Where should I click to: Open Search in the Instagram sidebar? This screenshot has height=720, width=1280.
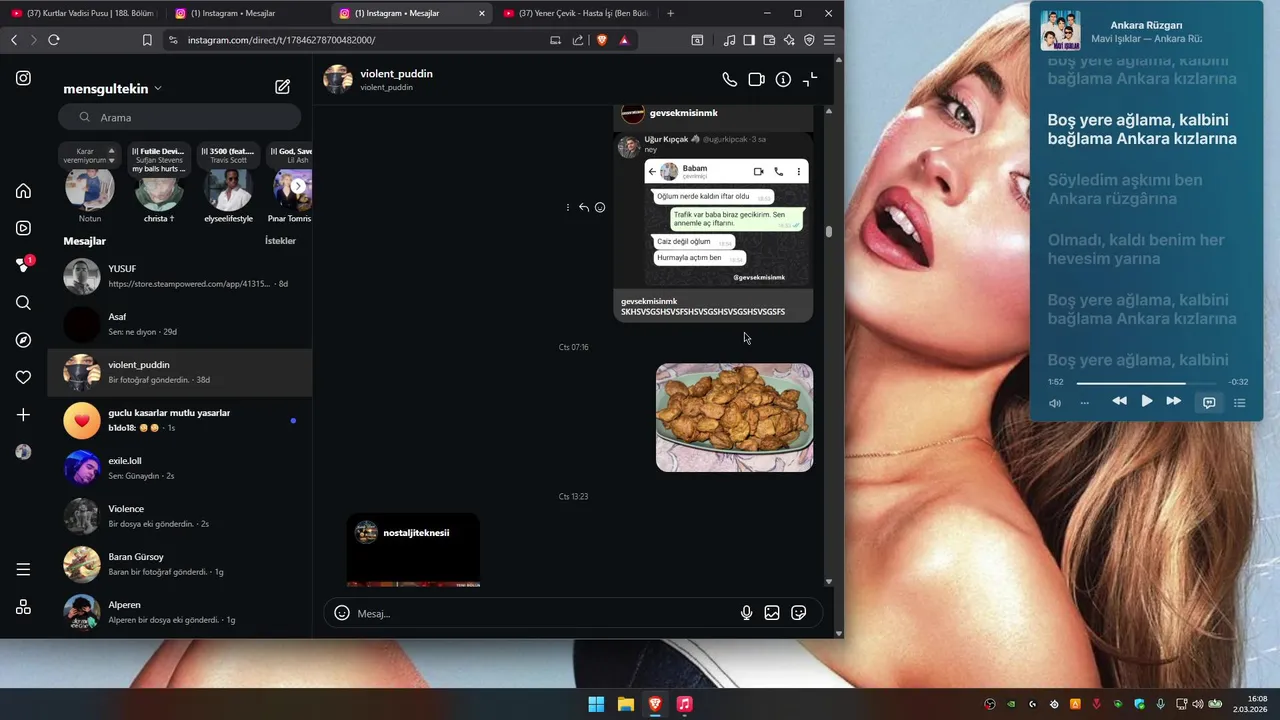point(23,303)
